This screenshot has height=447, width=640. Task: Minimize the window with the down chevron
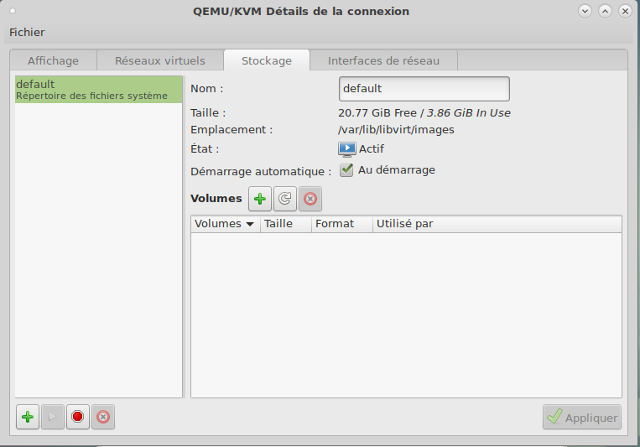point(585,11)
